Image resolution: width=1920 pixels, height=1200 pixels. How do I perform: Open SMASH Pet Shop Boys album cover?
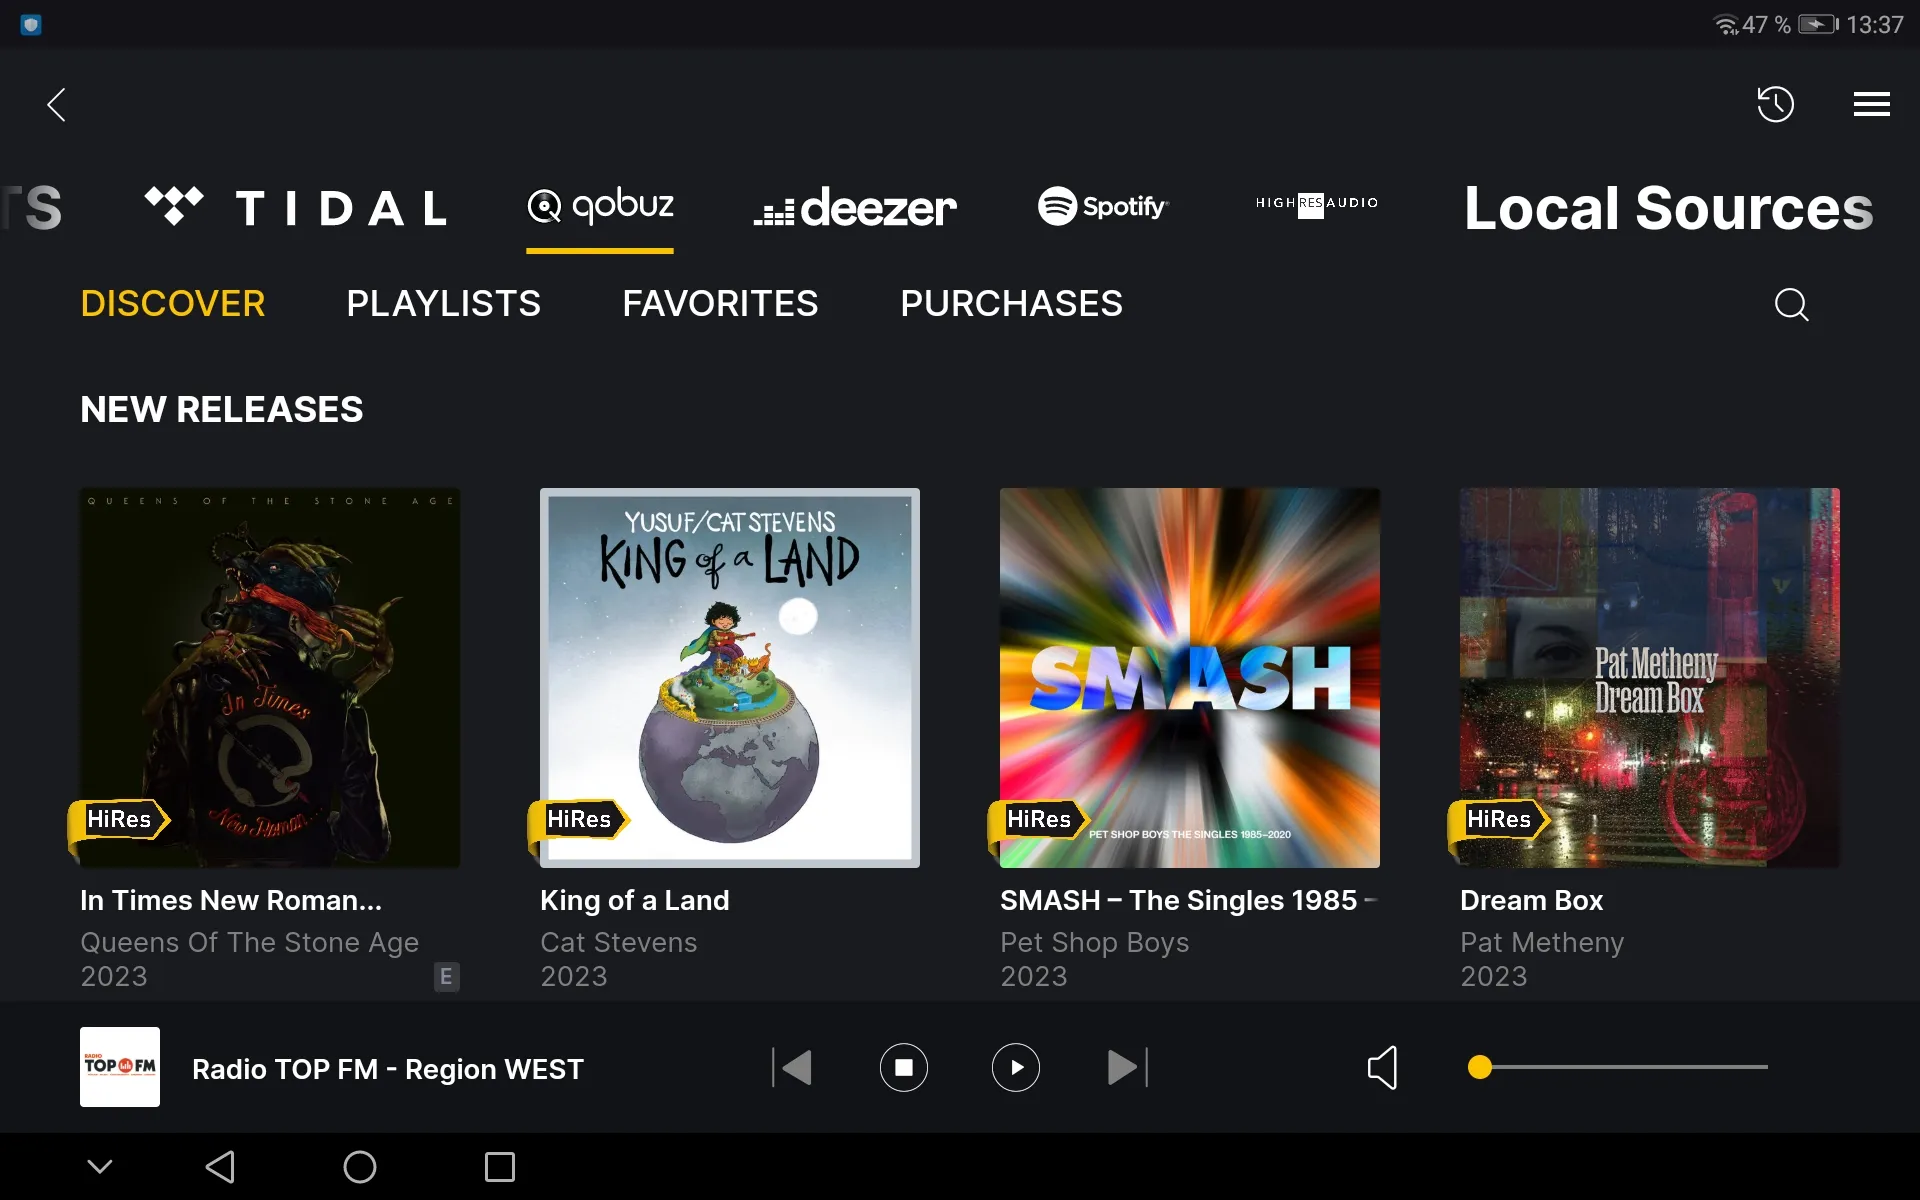point(1190,678)
